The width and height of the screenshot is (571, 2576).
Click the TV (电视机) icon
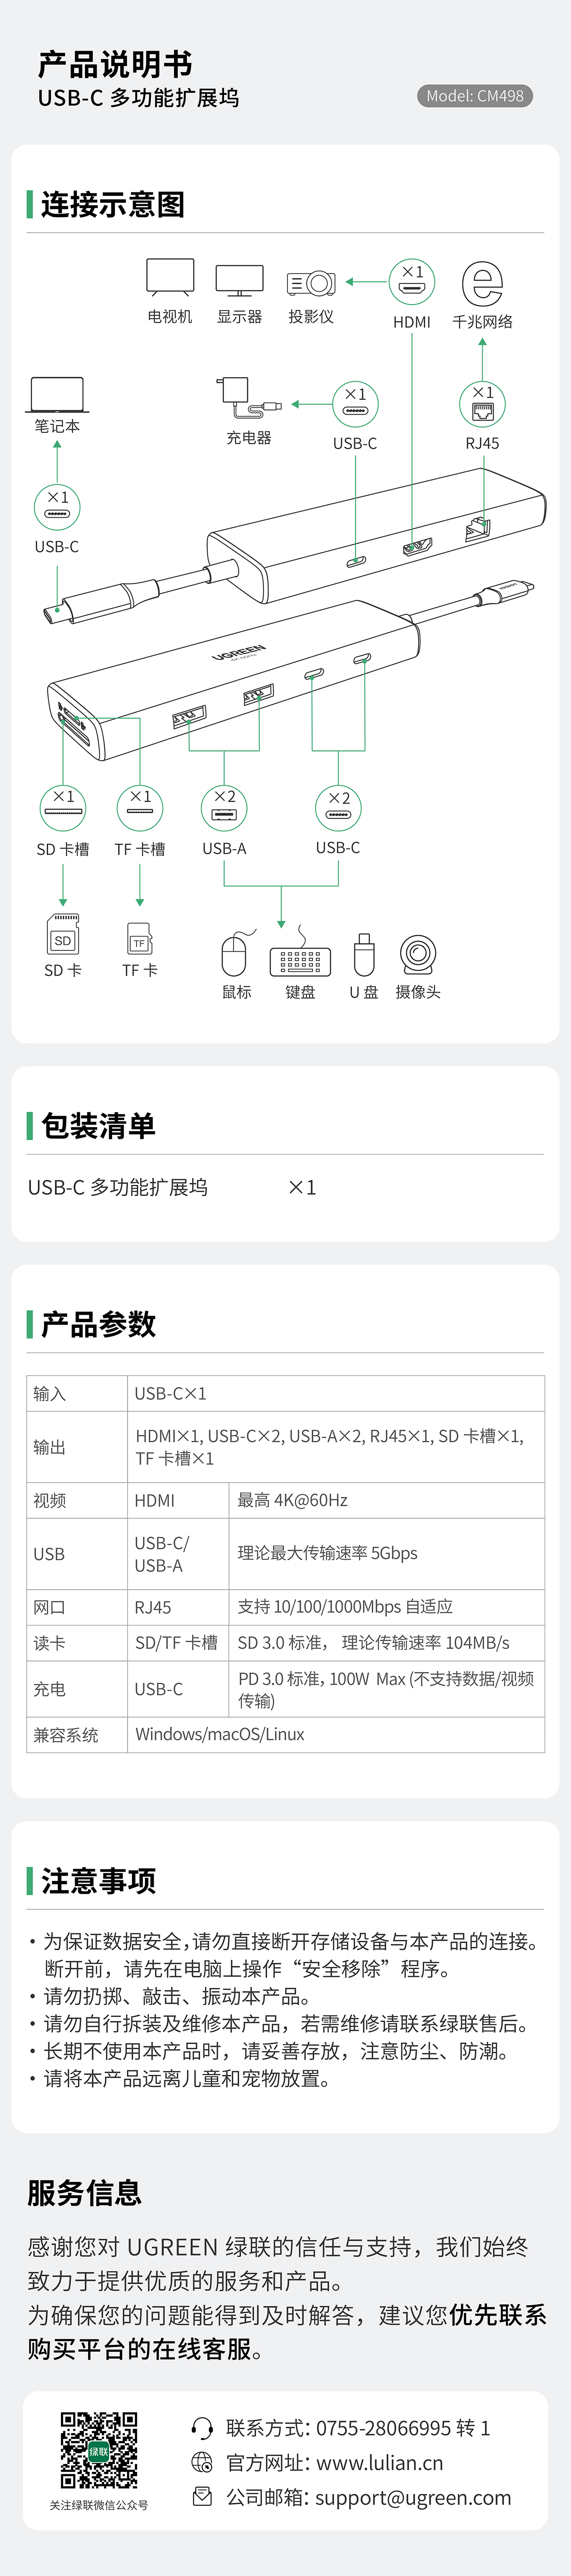170,277
